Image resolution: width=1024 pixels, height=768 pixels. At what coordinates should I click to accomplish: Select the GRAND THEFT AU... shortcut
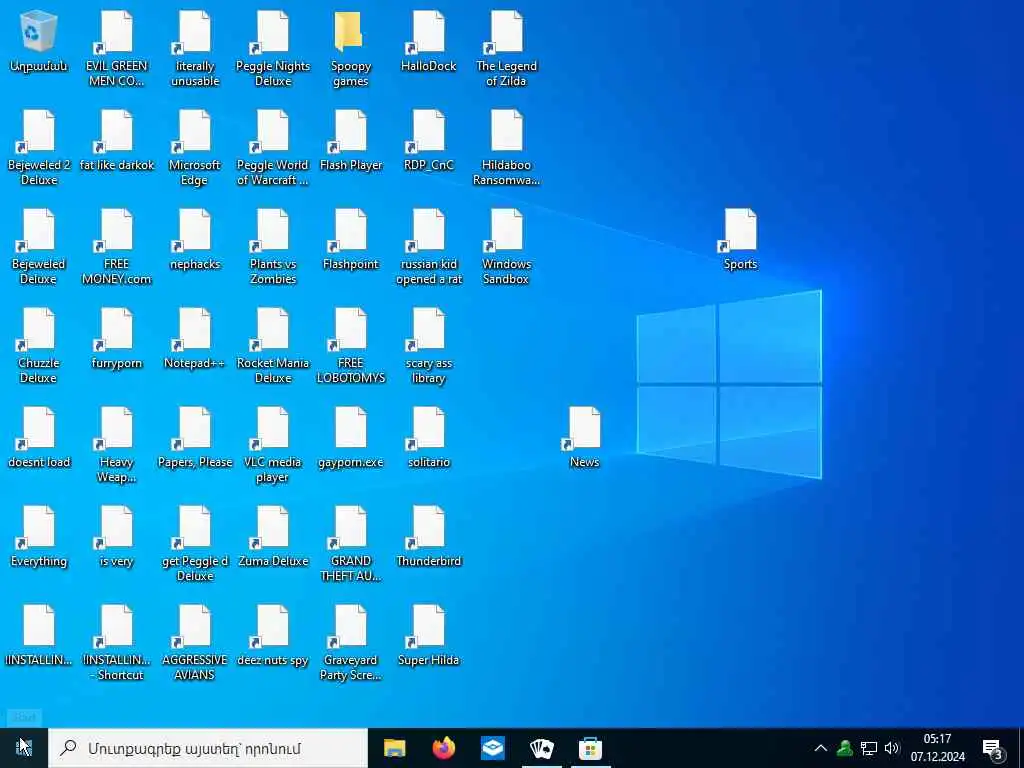coord(351,544)
